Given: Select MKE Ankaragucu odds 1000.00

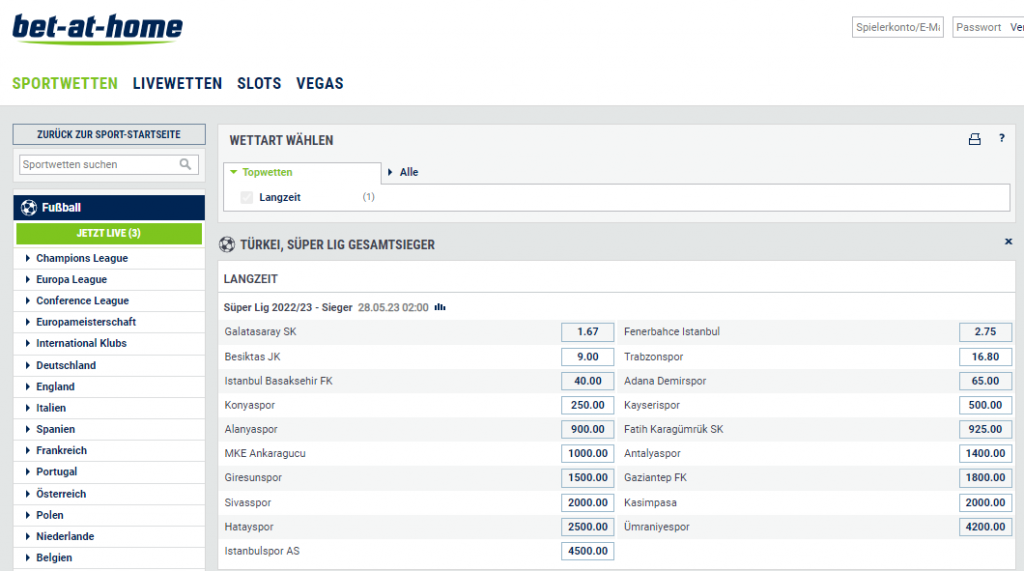Looking at the screenshot, I should 588,453.
